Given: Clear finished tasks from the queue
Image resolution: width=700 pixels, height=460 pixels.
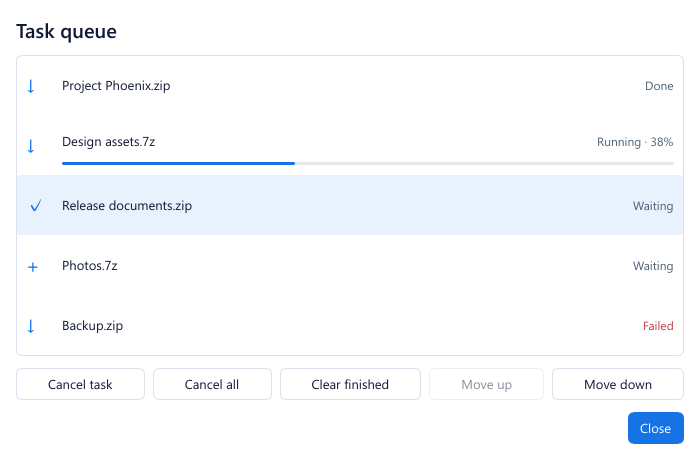Looking at the screenshot, I should (x=350, y=384).
